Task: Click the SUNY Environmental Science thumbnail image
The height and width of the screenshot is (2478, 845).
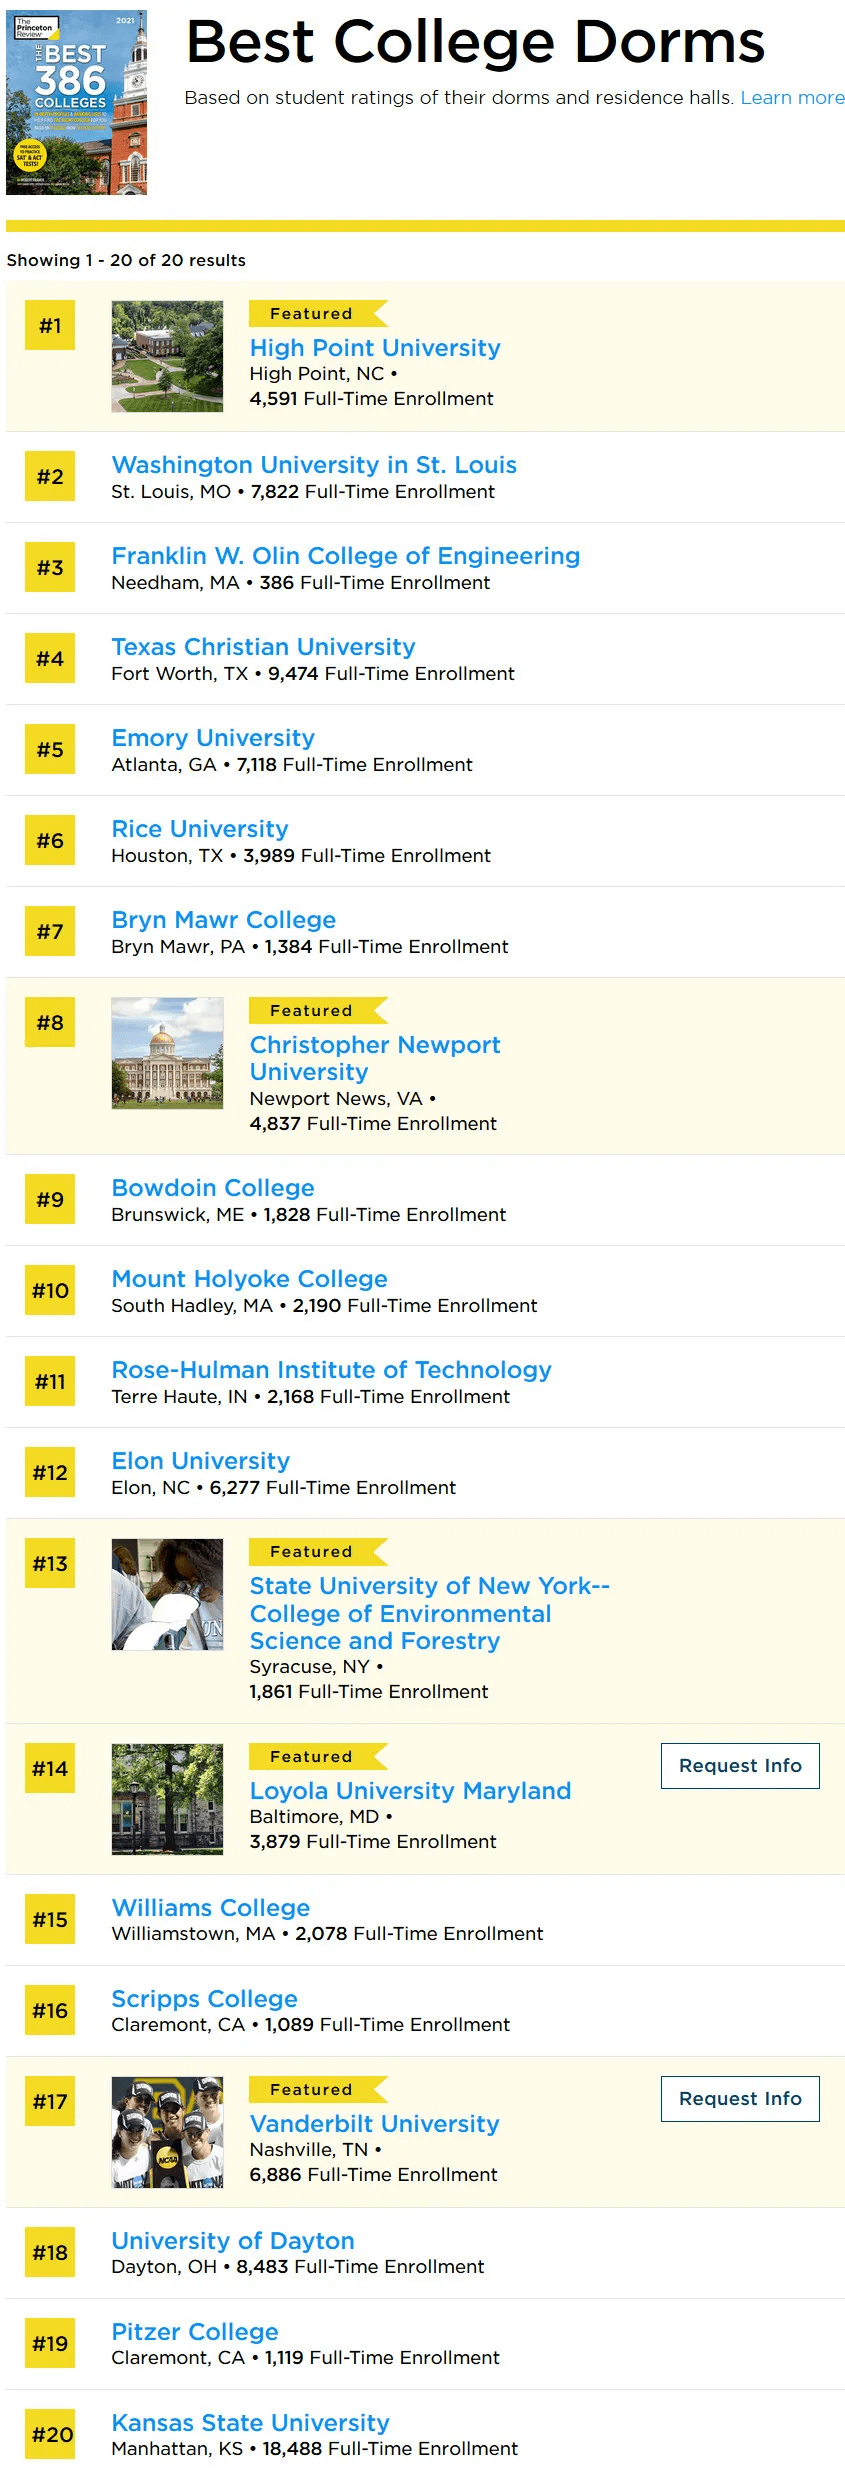Action: [167, 1594]
